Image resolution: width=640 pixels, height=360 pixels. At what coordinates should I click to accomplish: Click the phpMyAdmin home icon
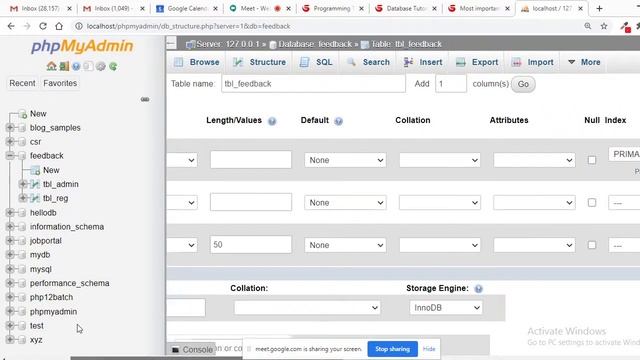tap(51, 66)
